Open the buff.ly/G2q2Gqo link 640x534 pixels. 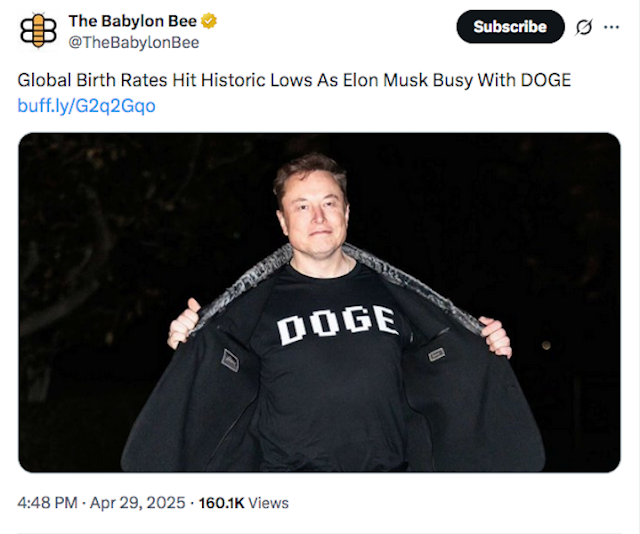pos(87,106)
